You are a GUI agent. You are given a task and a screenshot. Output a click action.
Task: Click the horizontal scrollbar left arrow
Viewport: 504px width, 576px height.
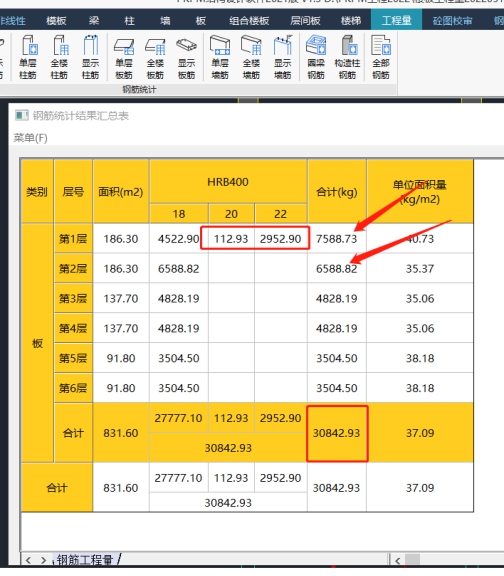397,561
